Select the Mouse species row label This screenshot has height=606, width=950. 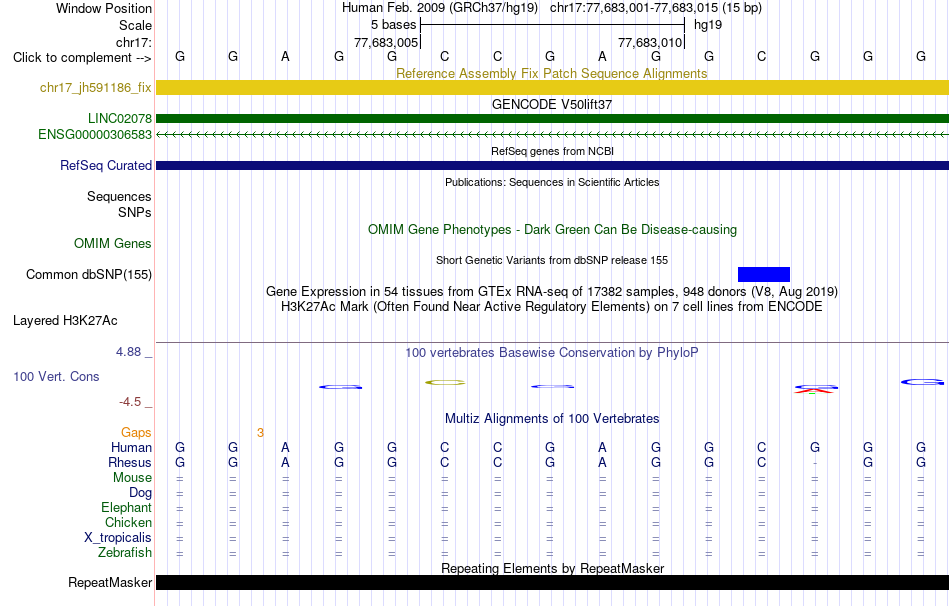coord(133,478)
